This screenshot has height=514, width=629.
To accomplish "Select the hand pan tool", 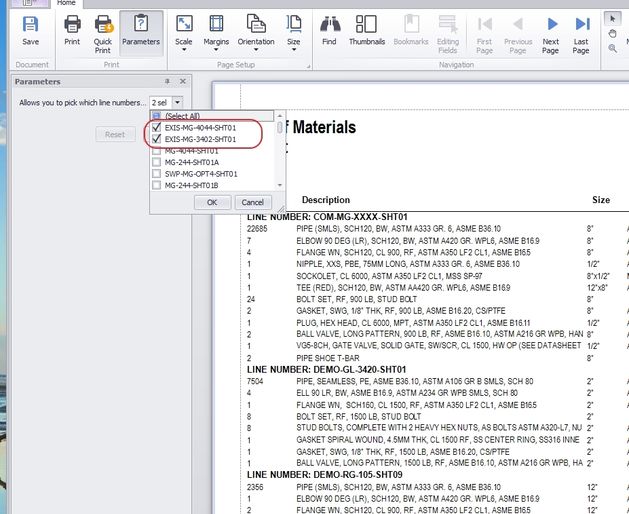I will 613,34.
